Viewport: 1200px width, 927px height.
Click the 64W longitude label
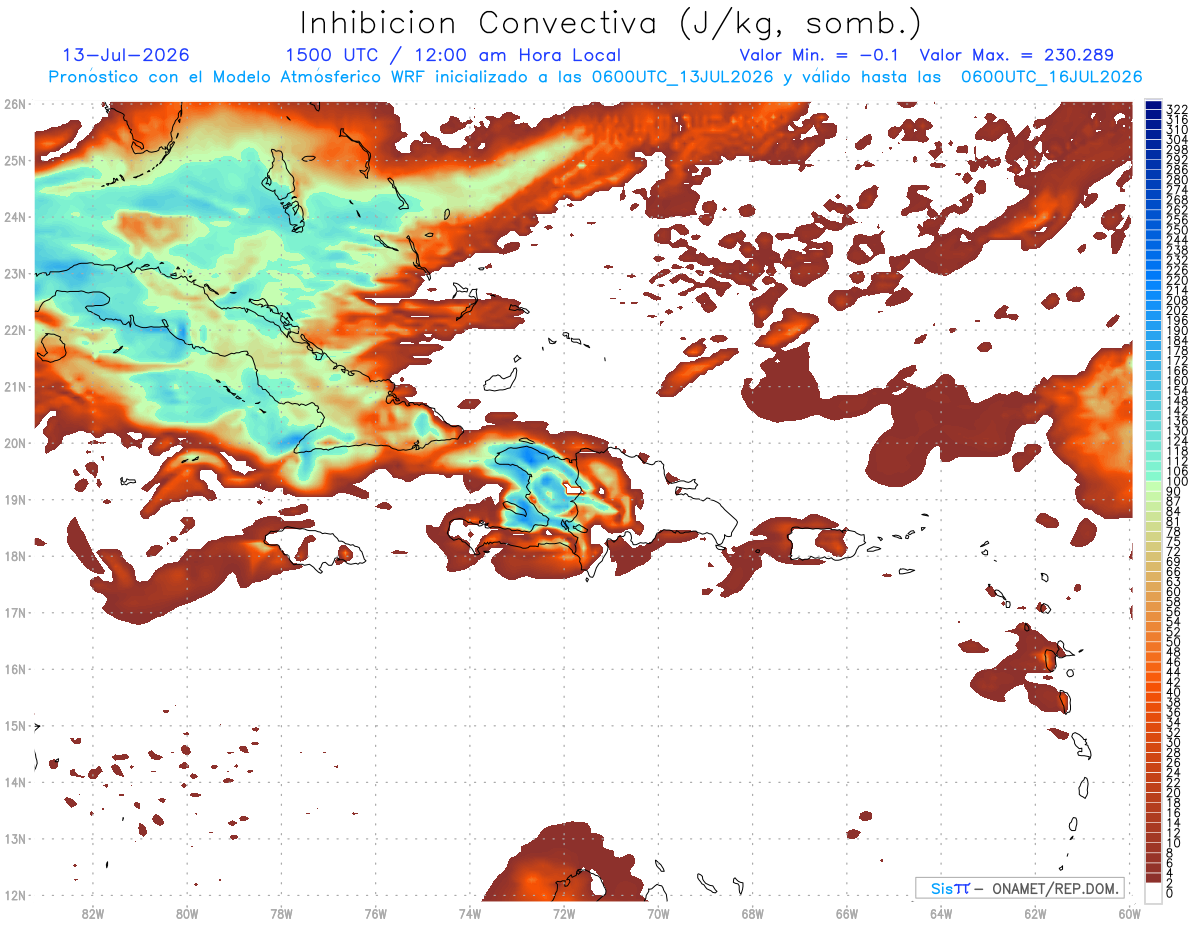(941, 913)
